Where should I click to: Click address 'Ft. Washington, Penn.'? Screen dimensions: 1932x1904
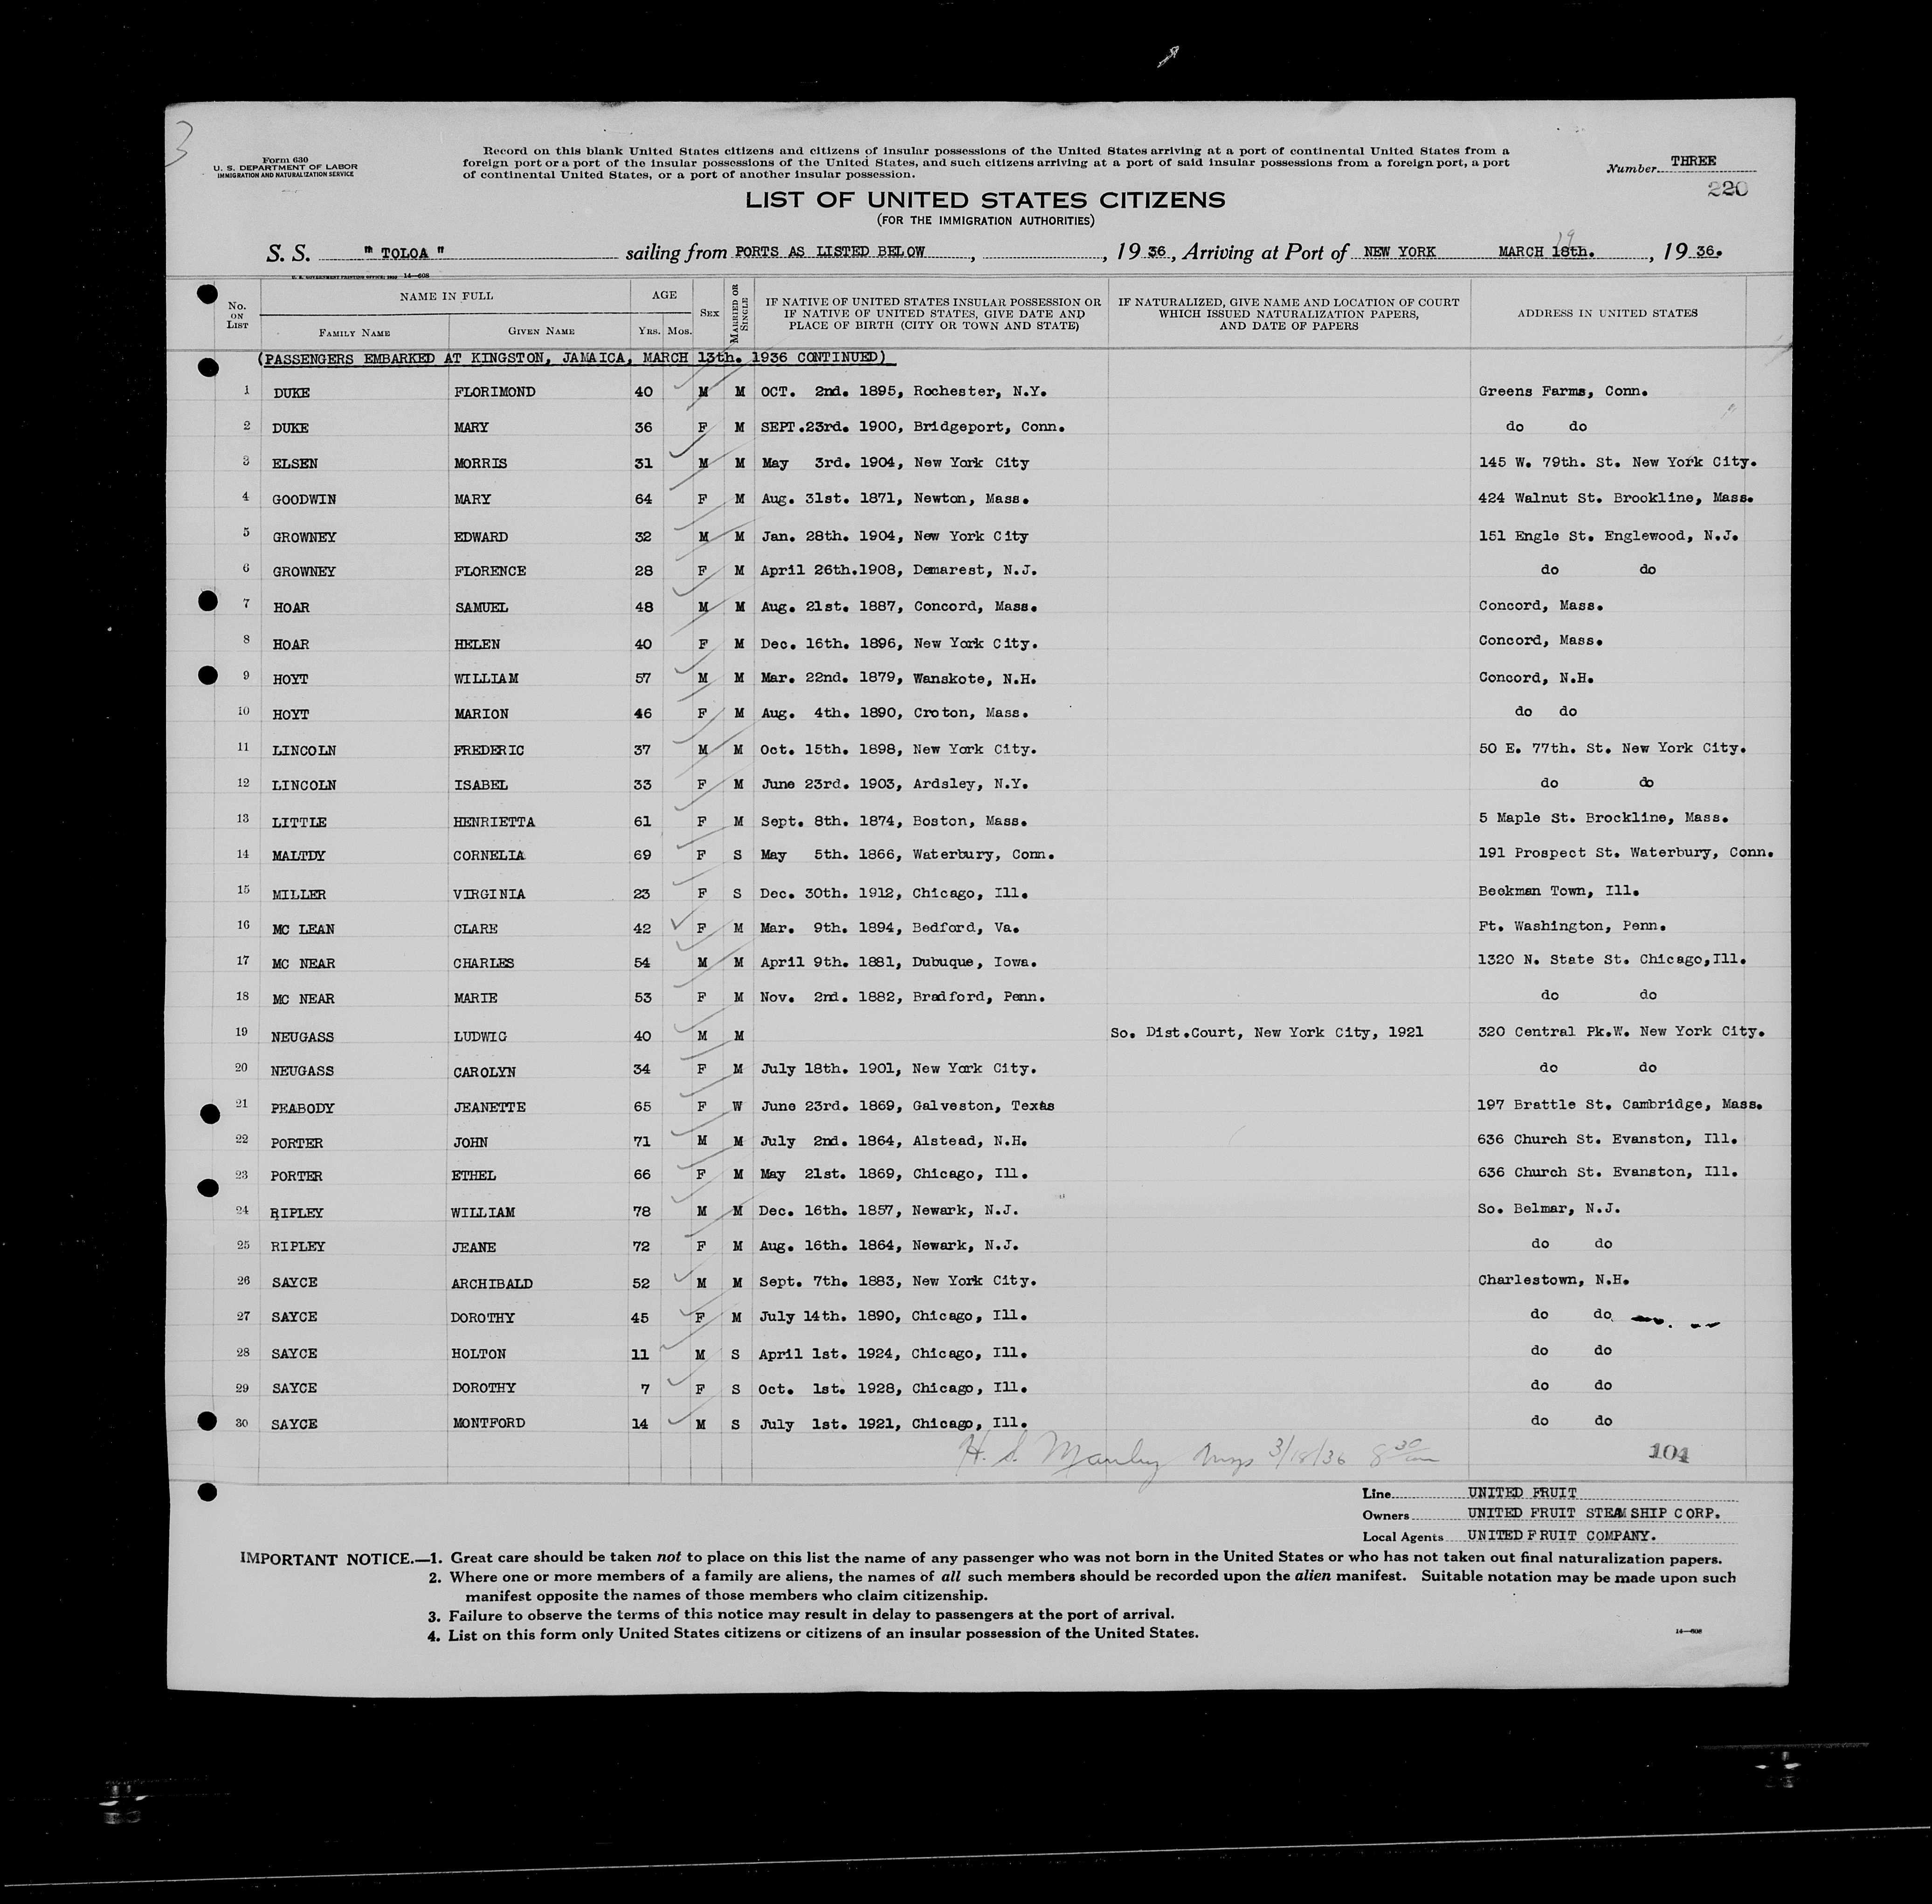[x=1571, y=926]
